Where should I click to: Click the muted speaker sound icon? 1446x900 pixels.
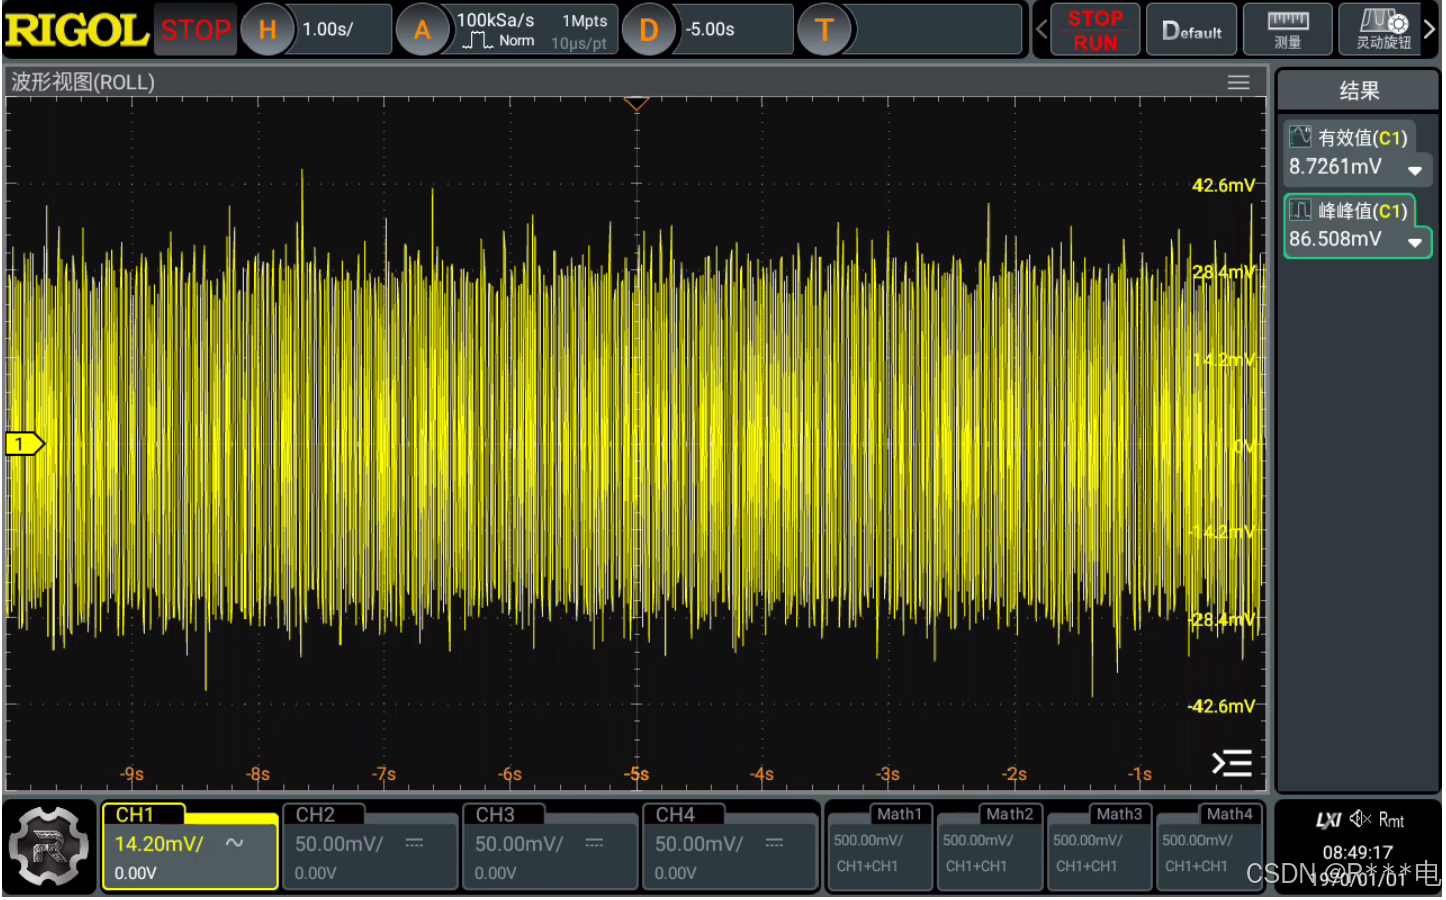click(1360, 819)
